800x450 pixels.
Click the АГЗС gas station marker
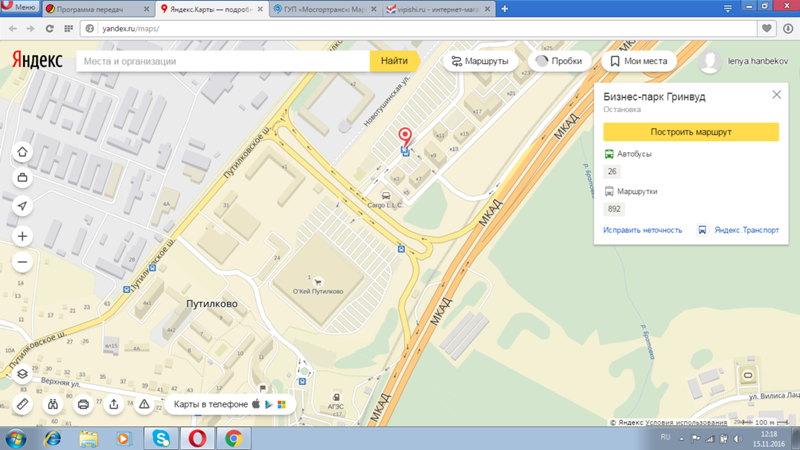point(336,397)
